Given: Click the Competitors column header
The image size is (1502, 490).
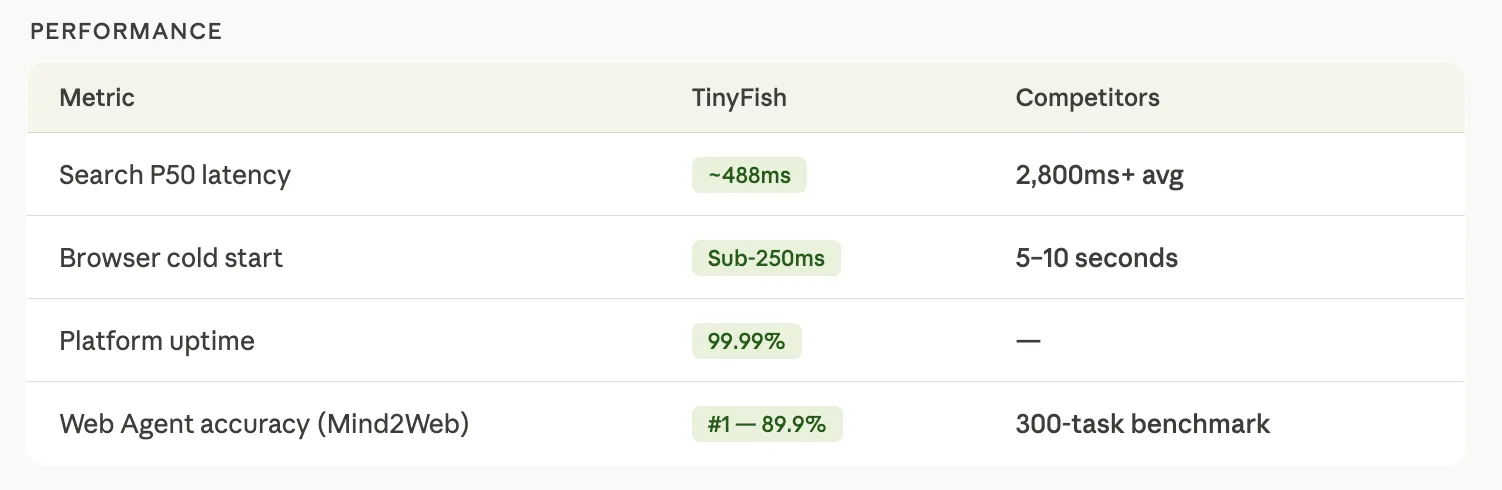Looking at the screenshot, I should pos(1087,98).
